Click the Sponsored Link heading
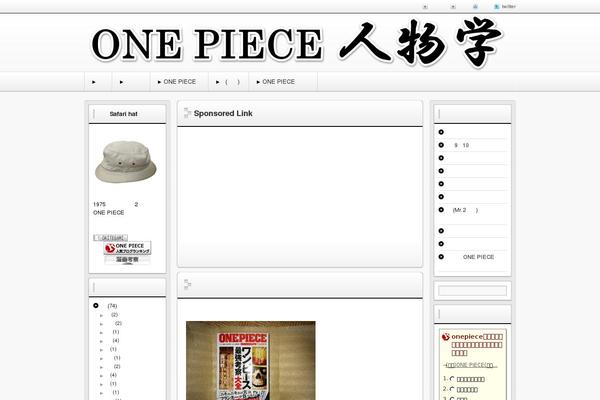 (x=223, y=113)
